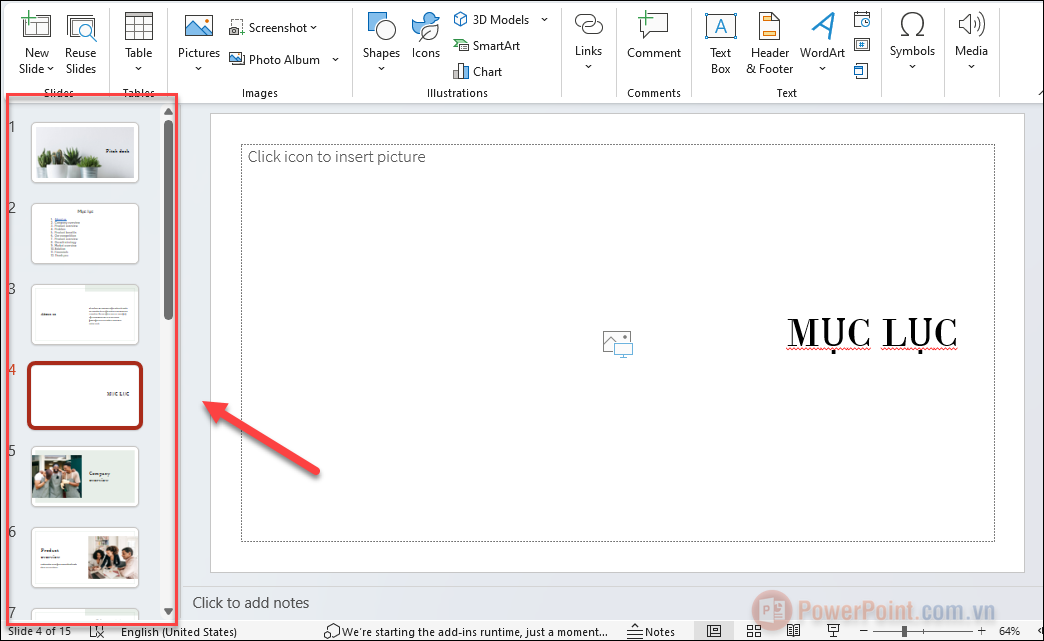
Task: Select slide 6 Product overview thumbnail
Action: point(85,558)
